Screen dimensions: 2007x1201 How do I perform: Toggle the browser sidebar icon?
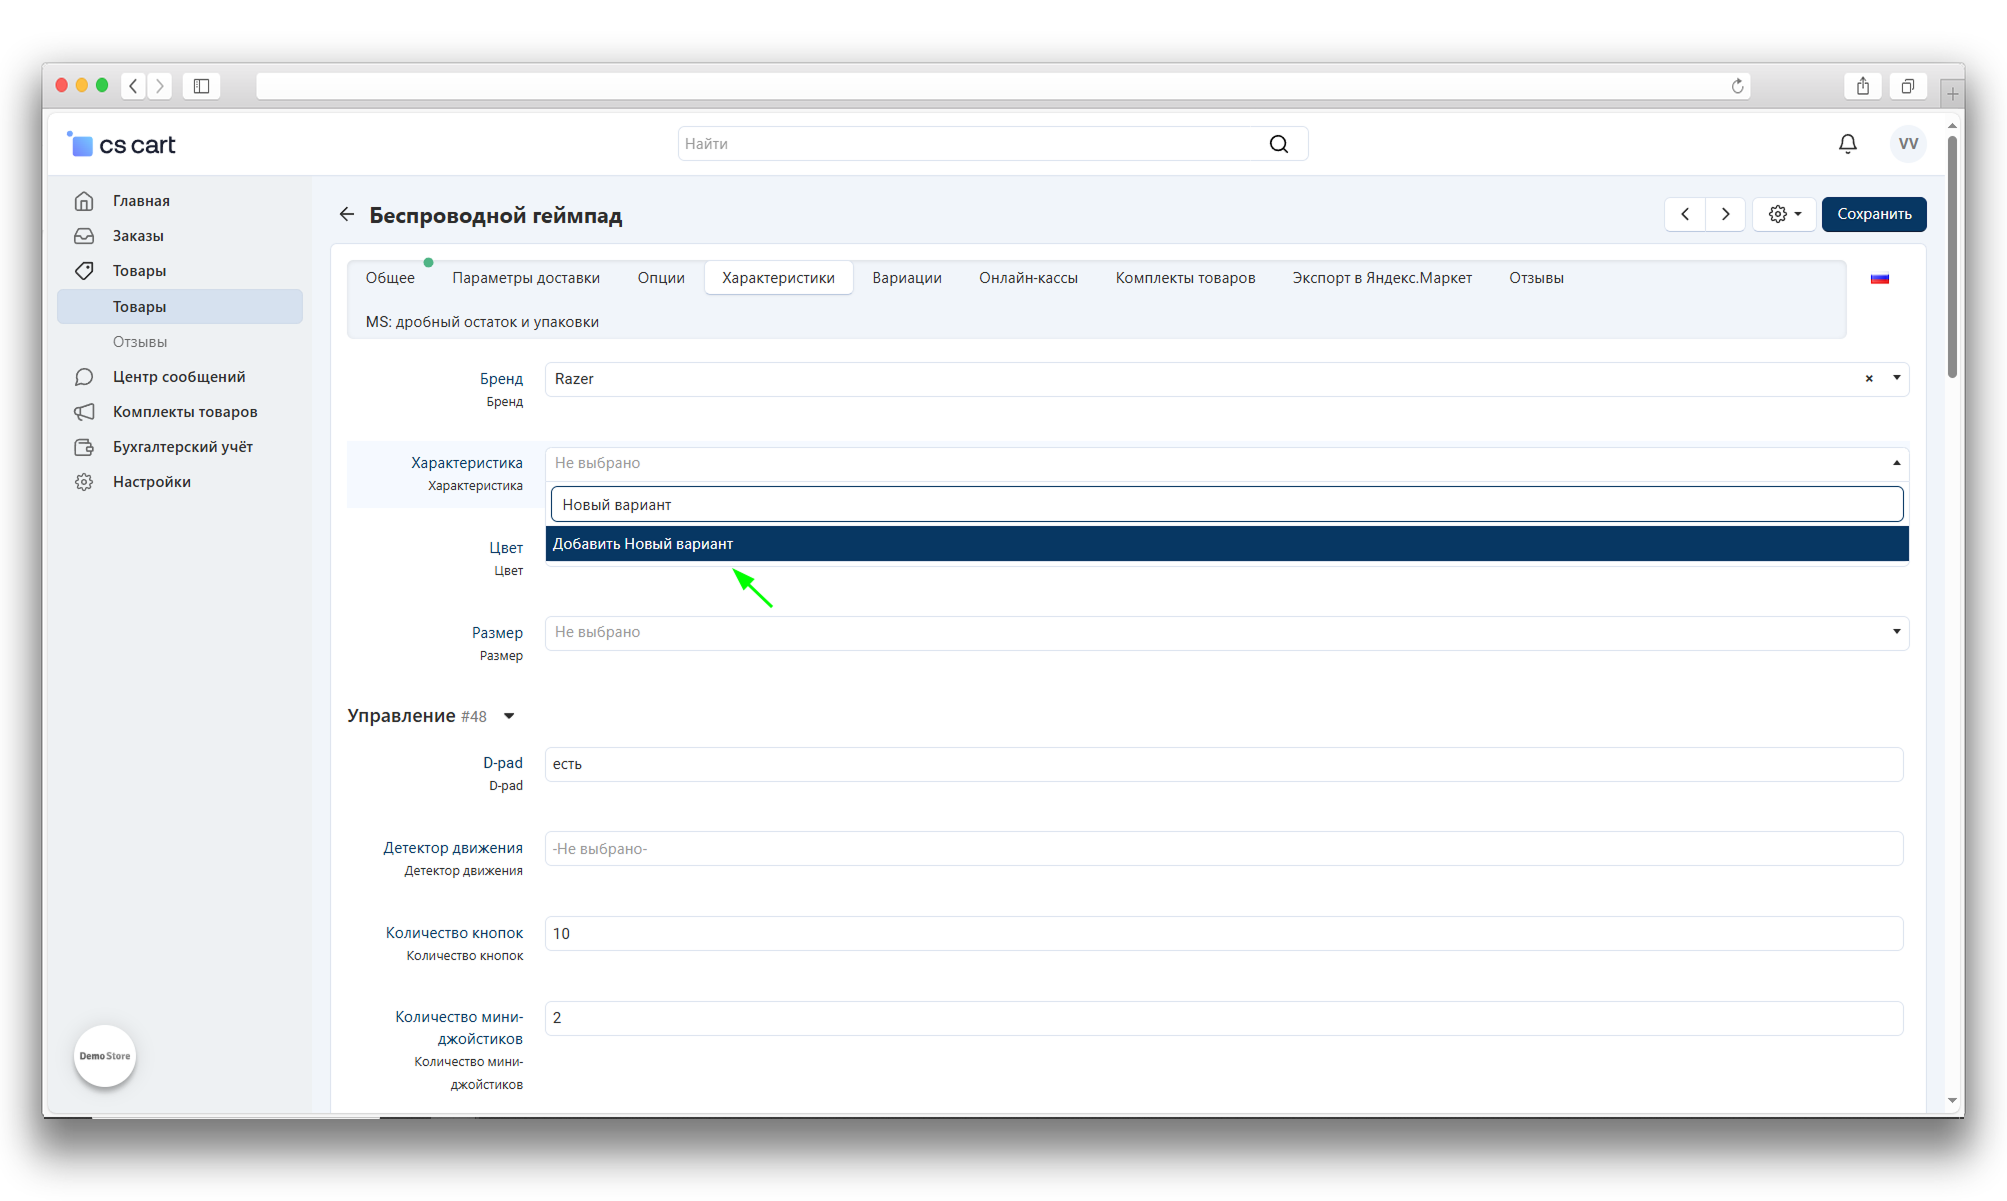pos(201,86)
